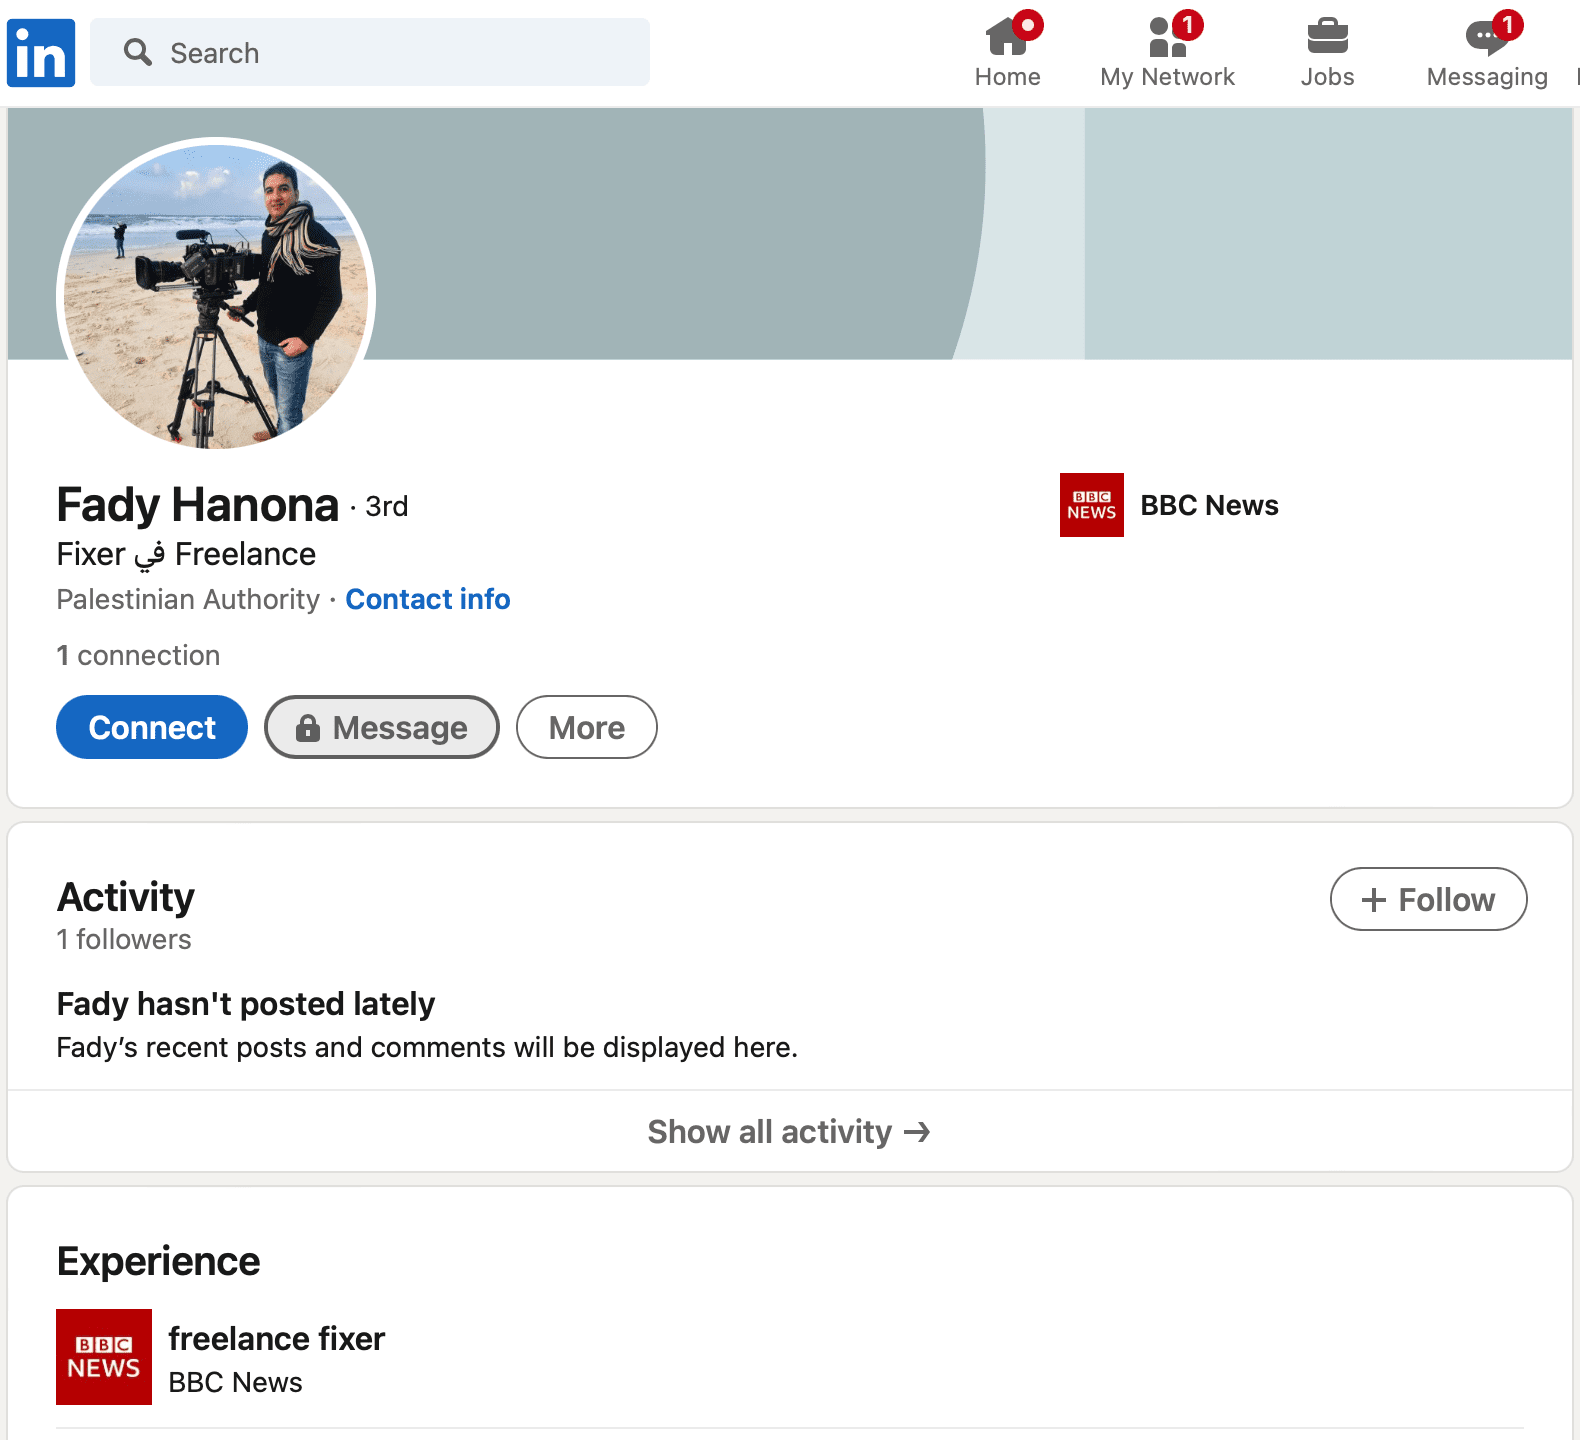Click "Fady hasn't posted lately" text
The width and height of the screenshot is (1580, 1440).
[246, 1004]
